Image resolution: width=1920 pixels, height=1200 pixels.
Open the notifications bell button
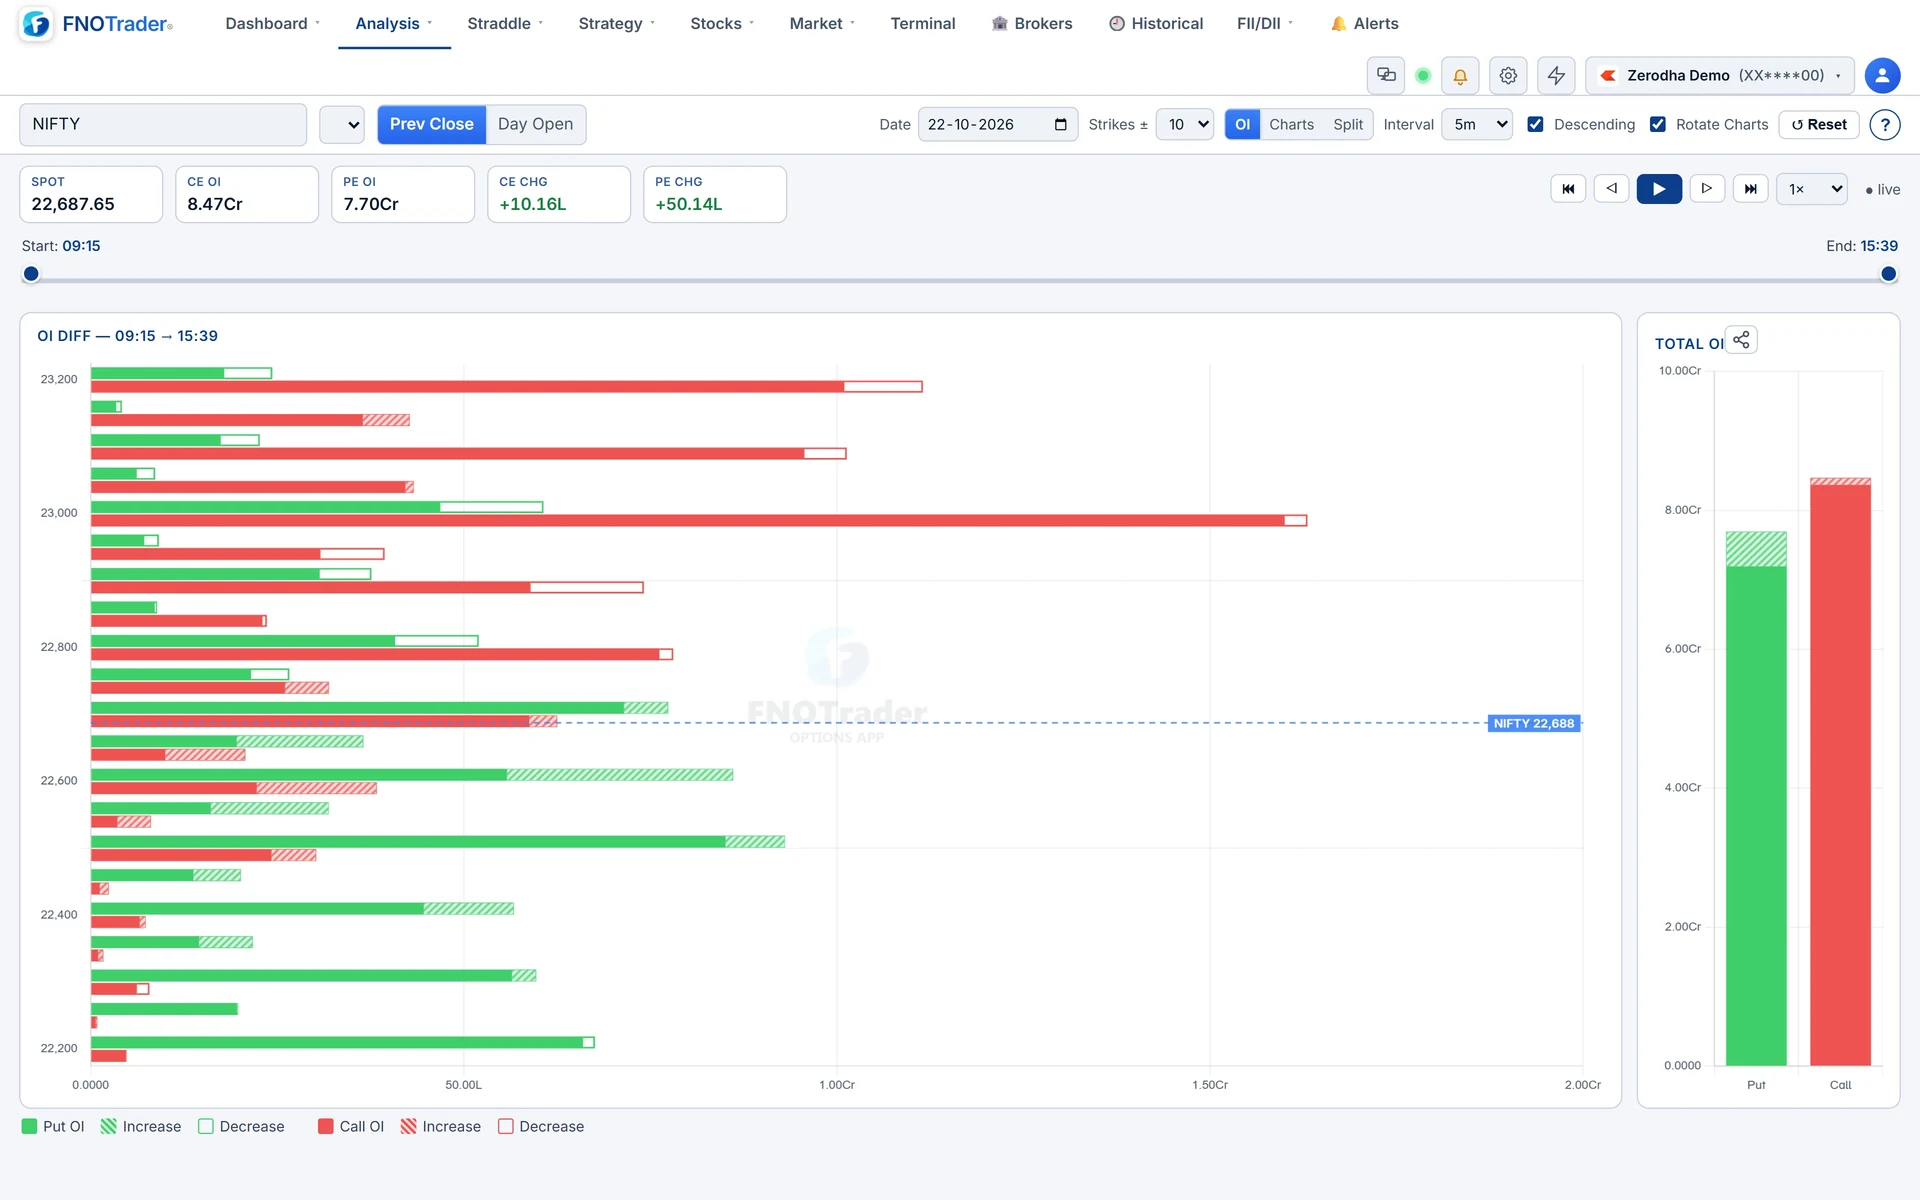pos(1460,75)
